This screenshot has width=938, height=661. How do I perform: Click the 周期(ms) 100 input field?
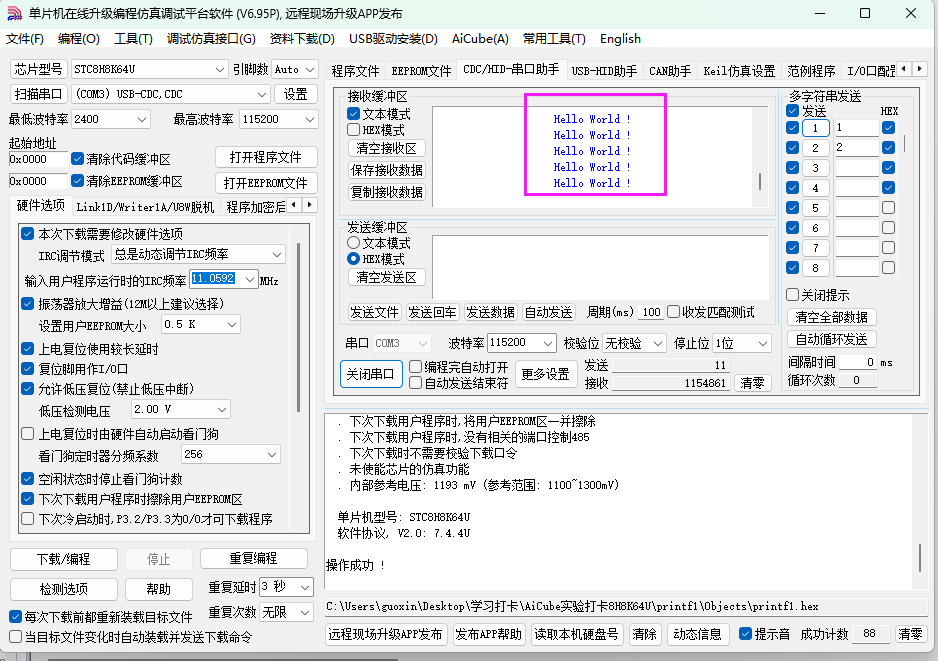click(x=651, y=312)
